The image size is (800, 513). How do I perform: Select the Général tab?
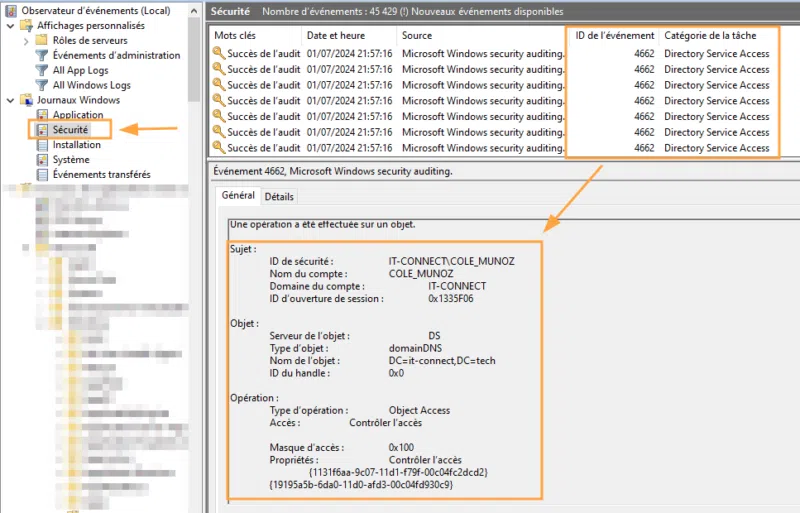coord(238,196)
